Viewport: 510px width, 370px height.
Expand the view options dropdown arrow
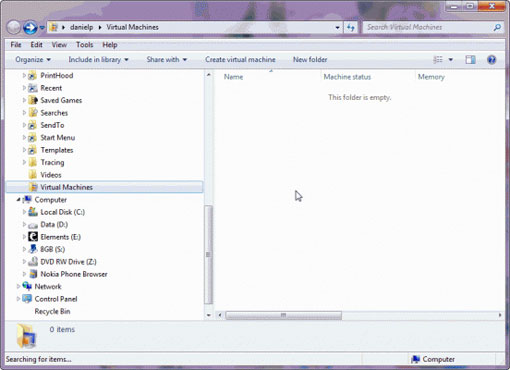coord(451,60)
